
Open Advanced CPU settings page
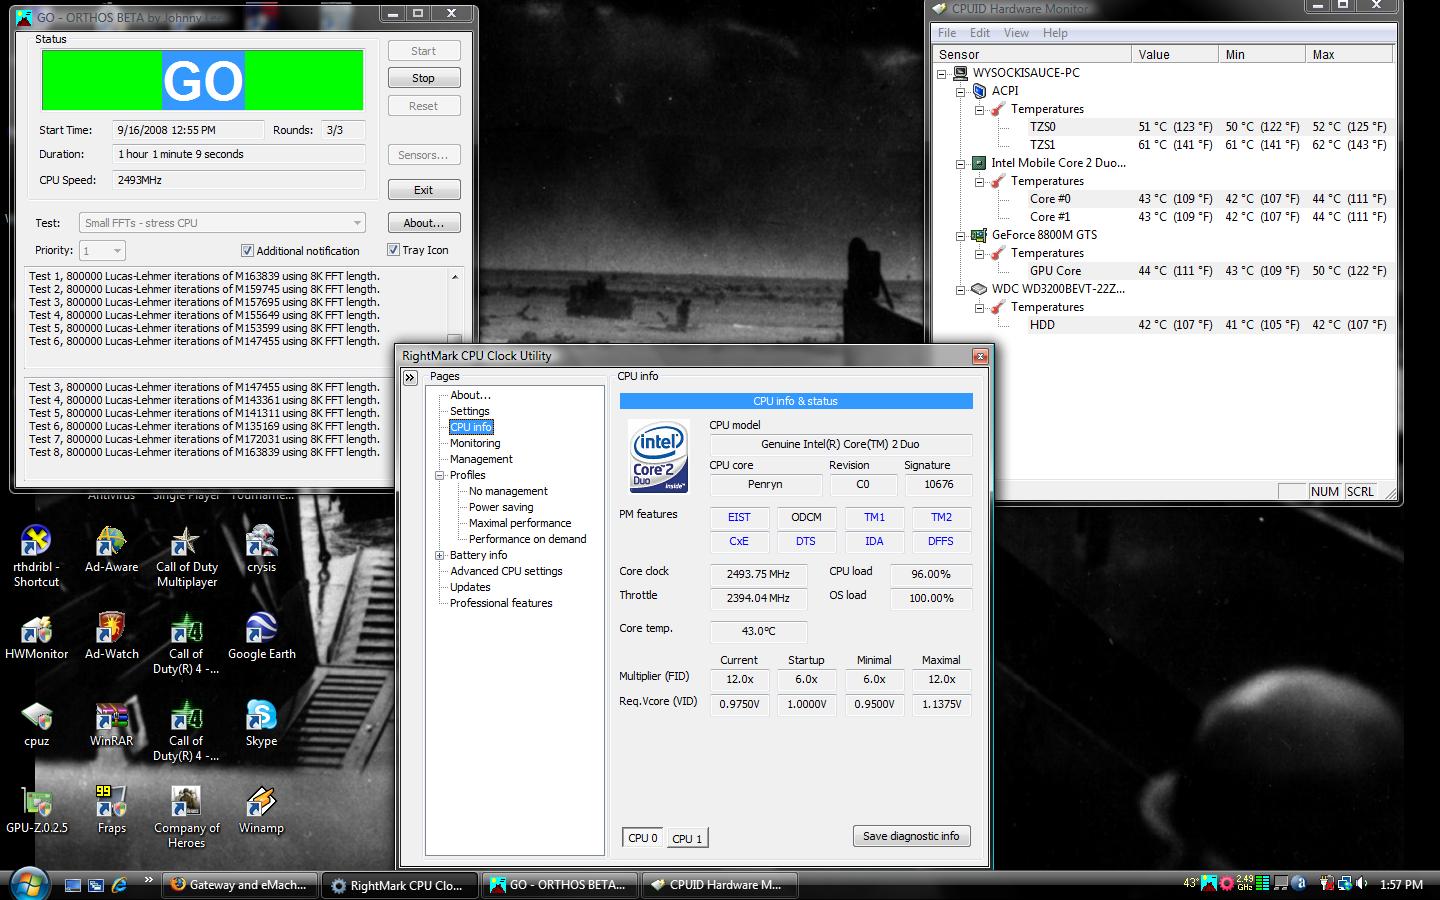(506, 571)
